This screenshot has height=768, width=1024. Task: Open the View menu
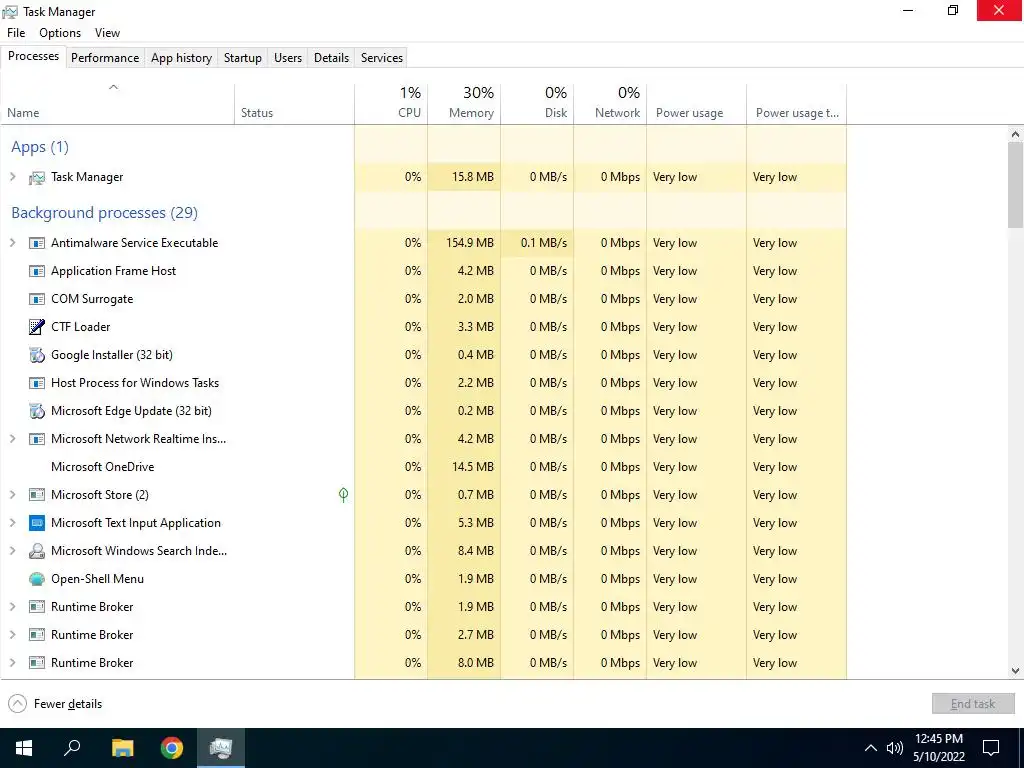tap(107, 33)
